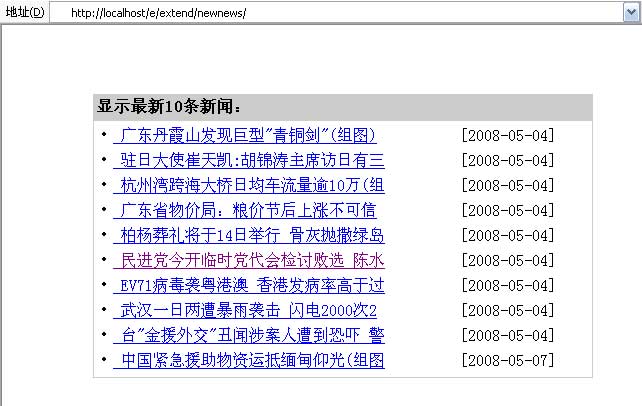Open the 广东省物价局 grain price link
This screenshot has width=642, height=406.
pyautogui.click(x=245, y=210)
